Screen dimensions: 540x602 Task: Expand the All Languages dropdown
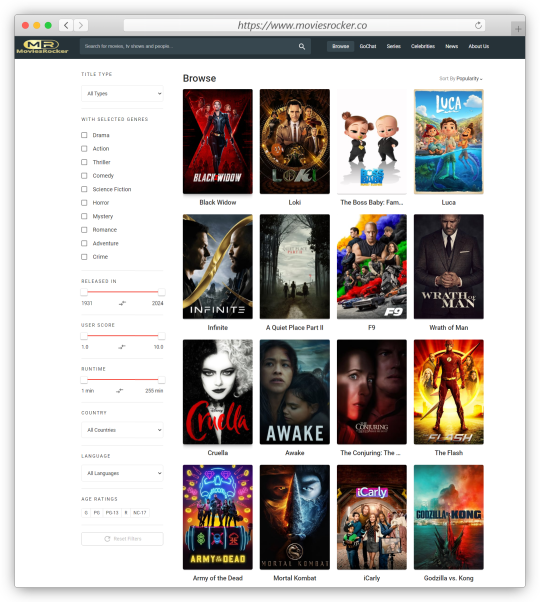coord(122,473)
